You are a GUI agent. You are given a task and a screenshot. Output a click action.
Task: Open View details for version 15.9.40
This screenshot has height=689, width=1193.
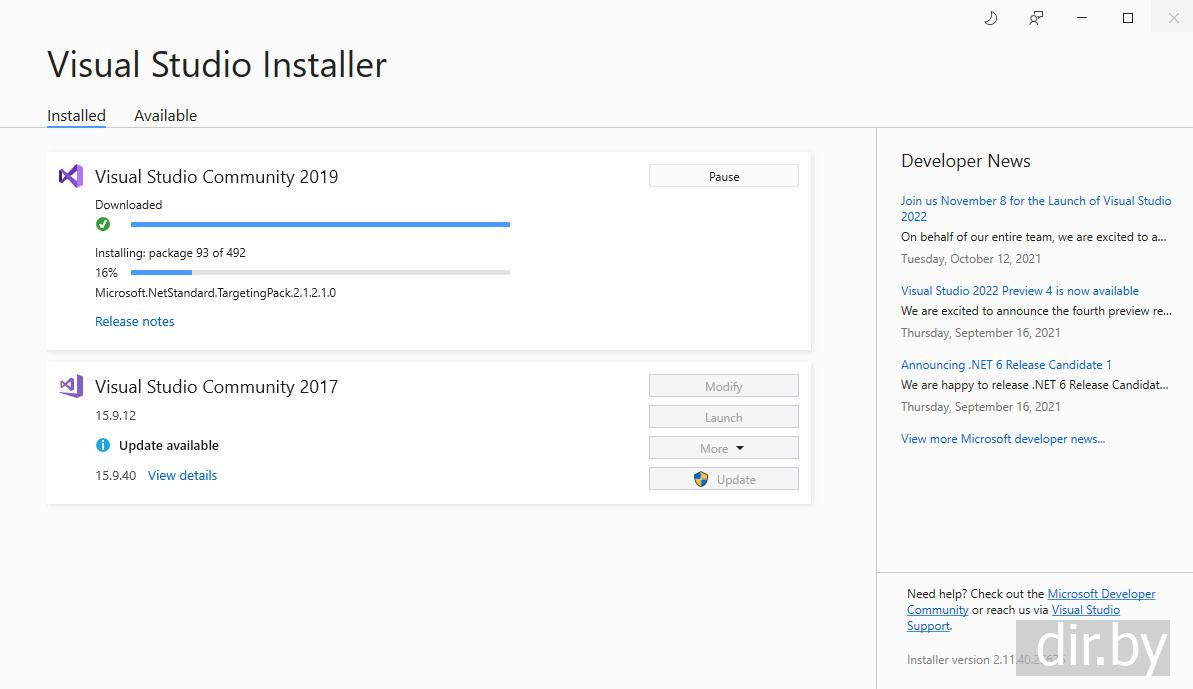[182, 476]
